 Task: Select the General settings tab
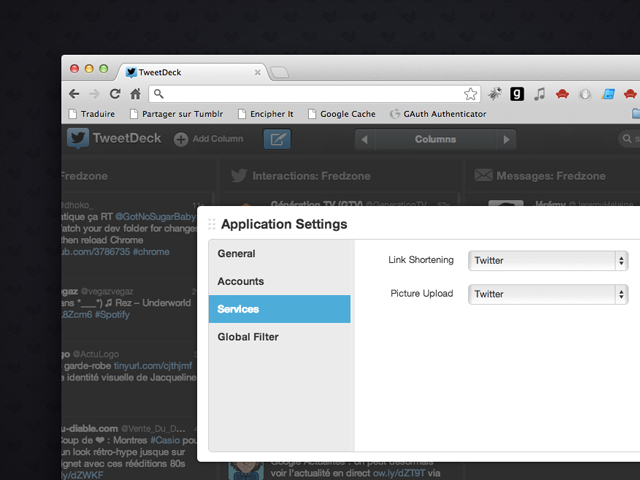tap(280, 253)
